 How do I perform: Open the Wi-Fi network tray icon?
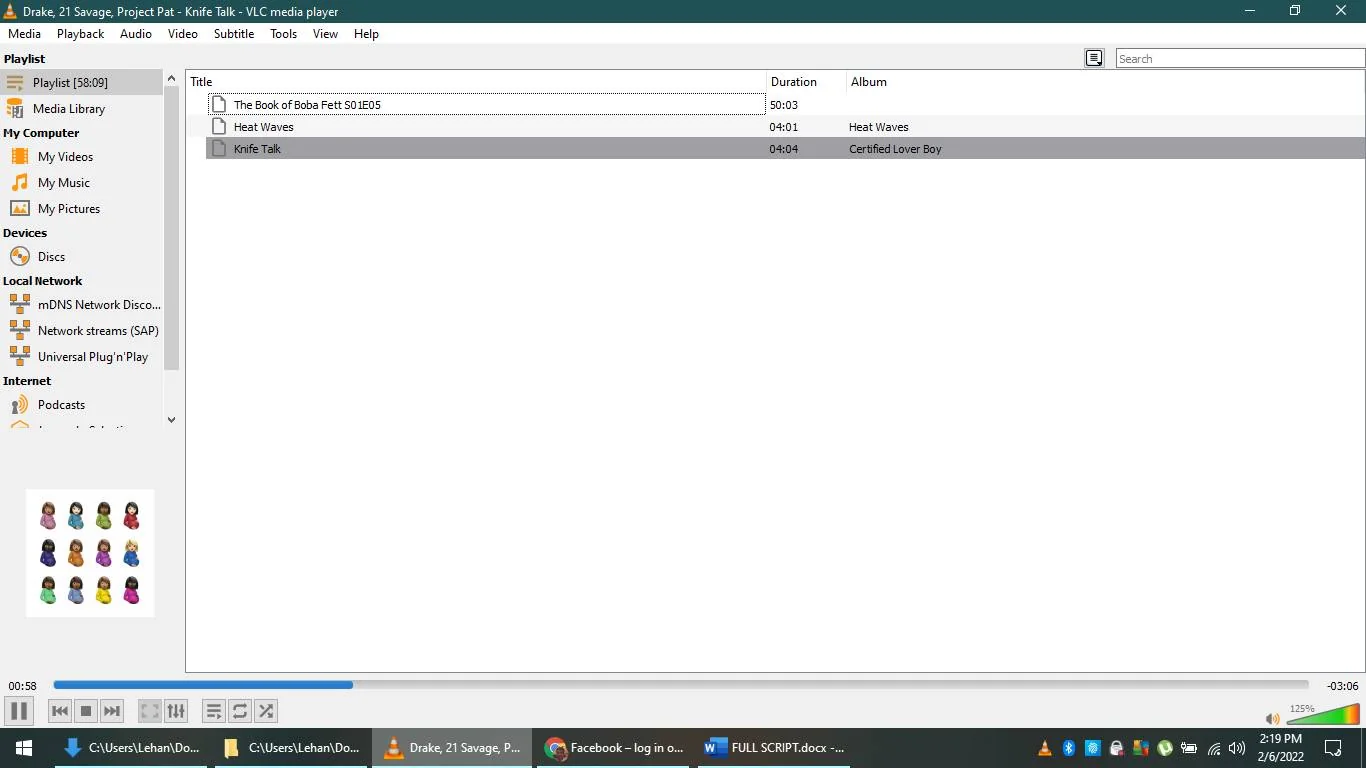(x=1214, y=748)
